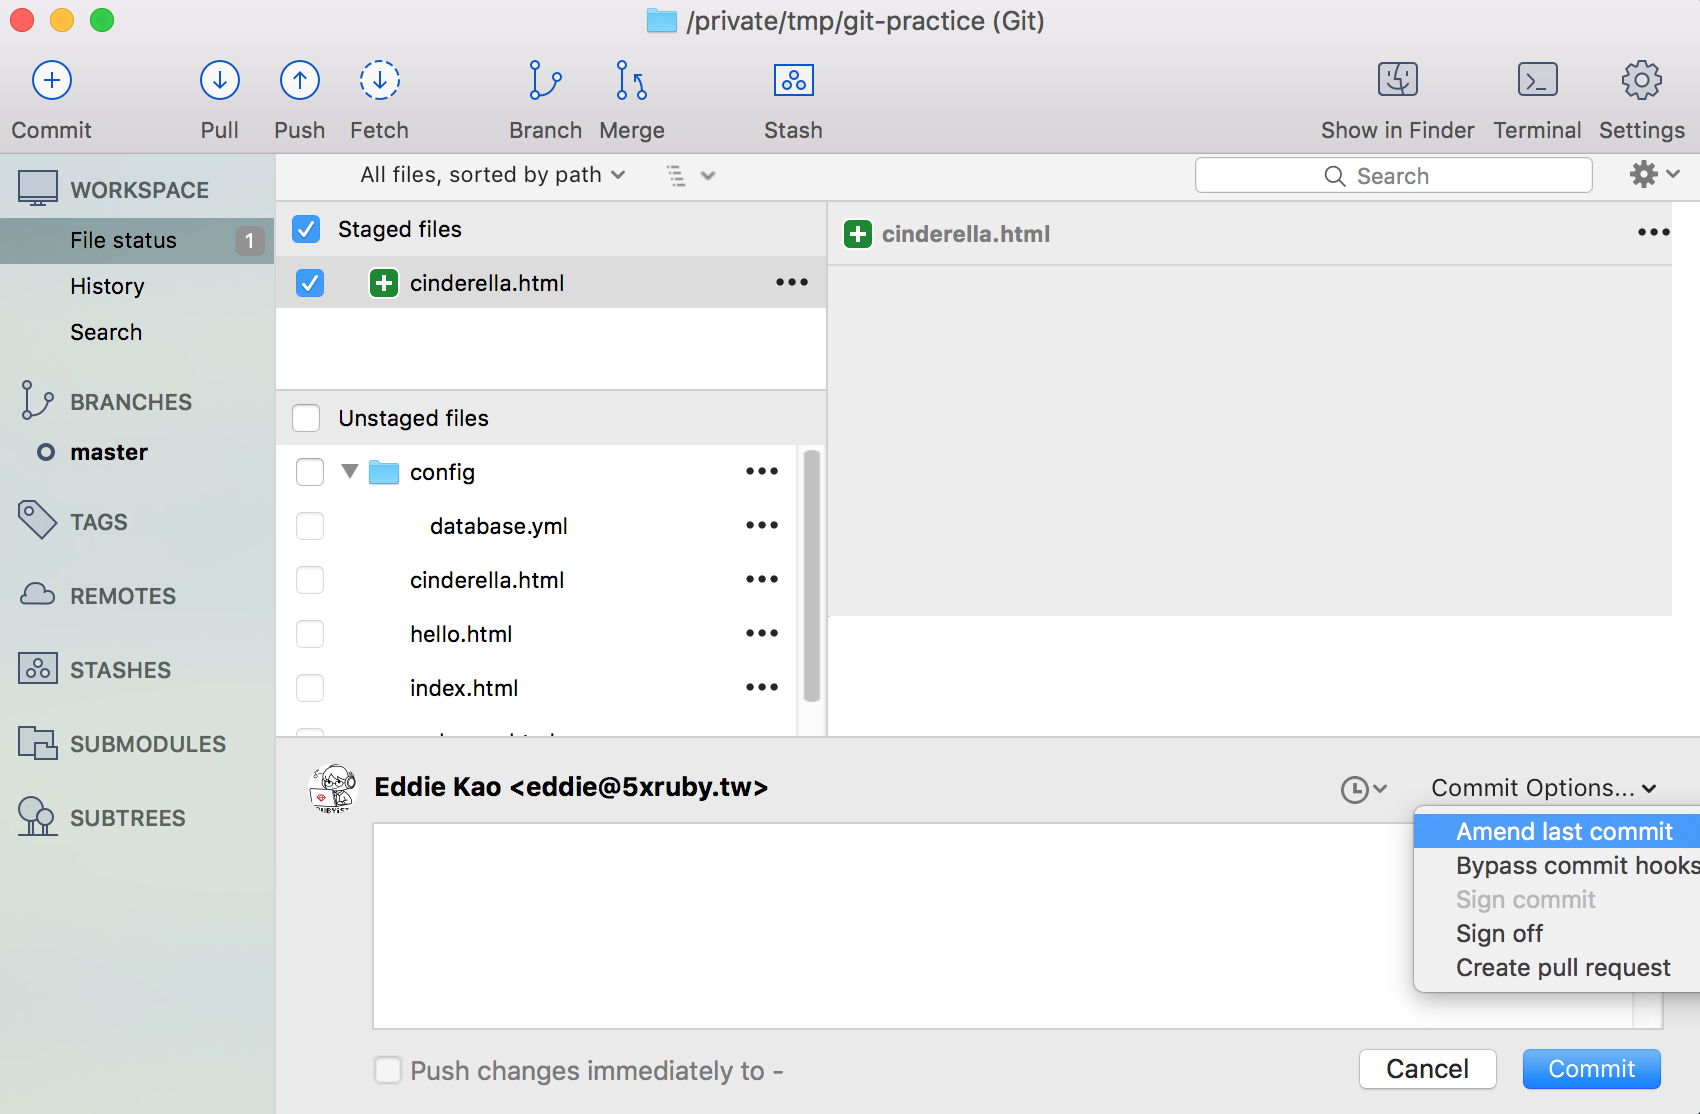Open the Commit Options dropdown
The height and width of the screenshot is (1114, 1700).
1543,788
